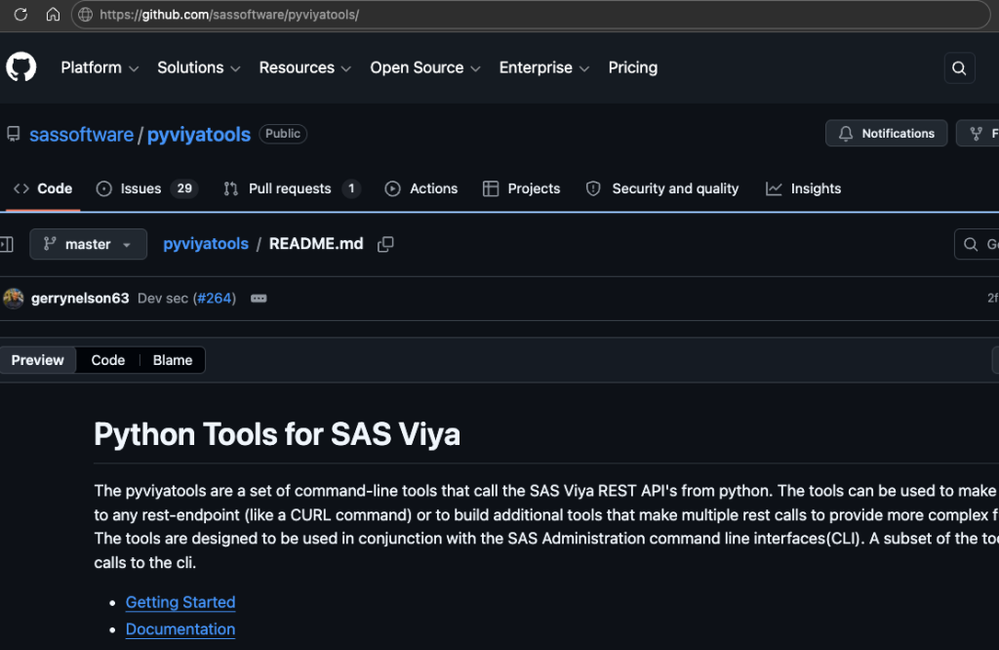
Task: Expand commit message ellipsis
Action: [x=259, y=298]
